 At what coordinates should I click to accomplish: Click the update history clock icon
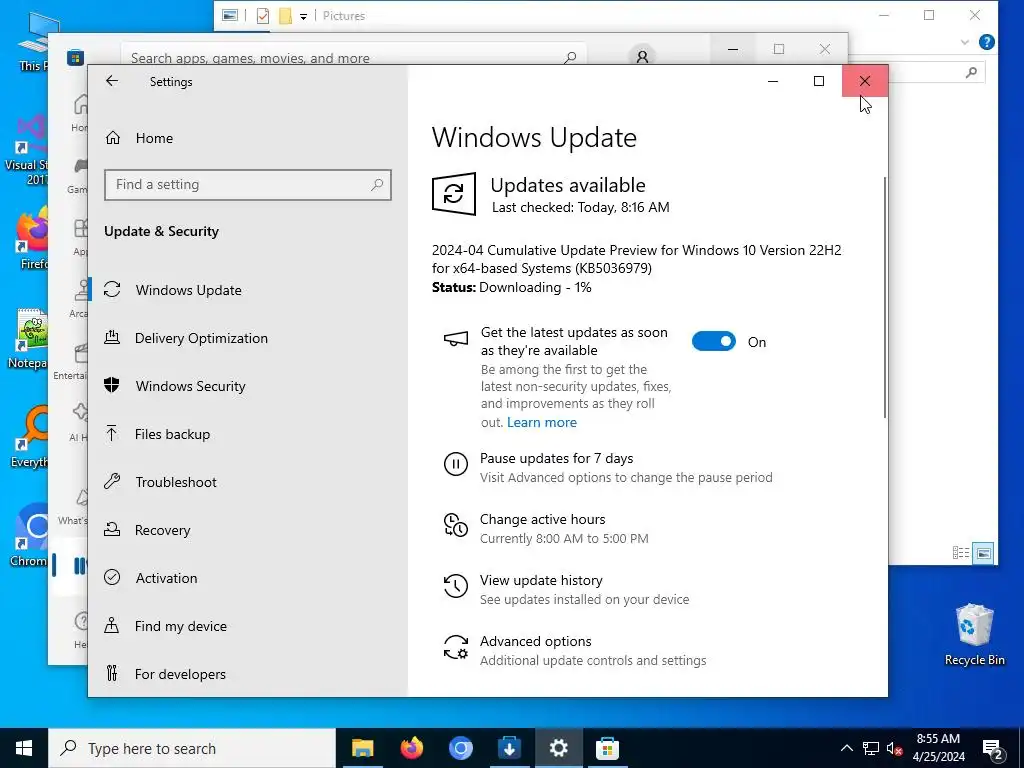pyautogui.click(x=456, y=586)
